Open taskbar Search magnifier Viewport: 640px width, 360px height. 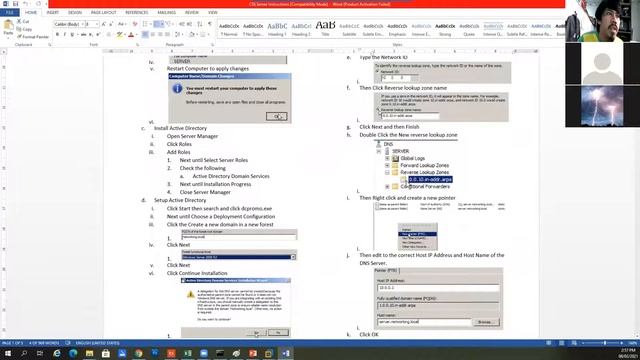24,353
